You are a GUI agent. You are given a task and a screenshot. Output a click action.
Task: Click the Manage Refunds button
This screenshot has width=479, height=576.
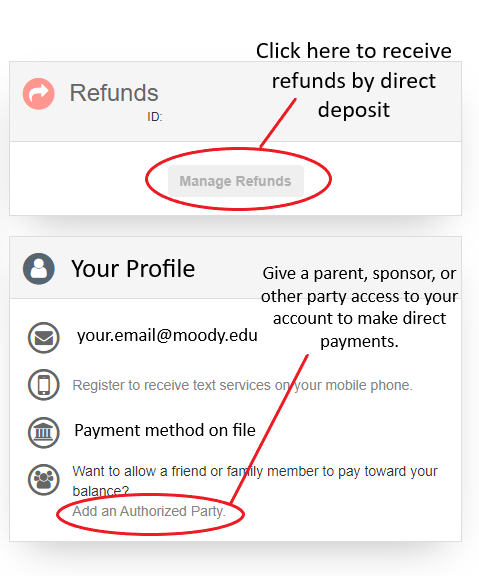(x=236, y=181)
